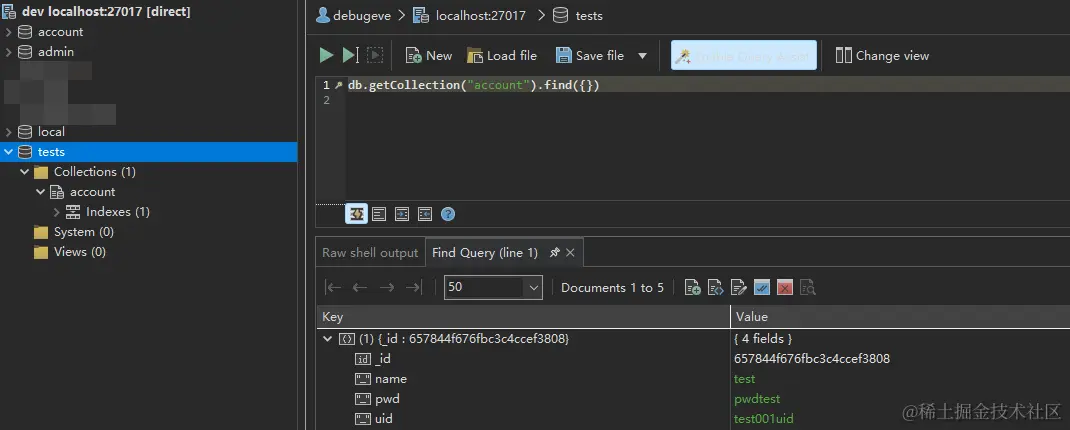Expand the local database in the tree
This screenshot has width=1070, height=430.
8,132
